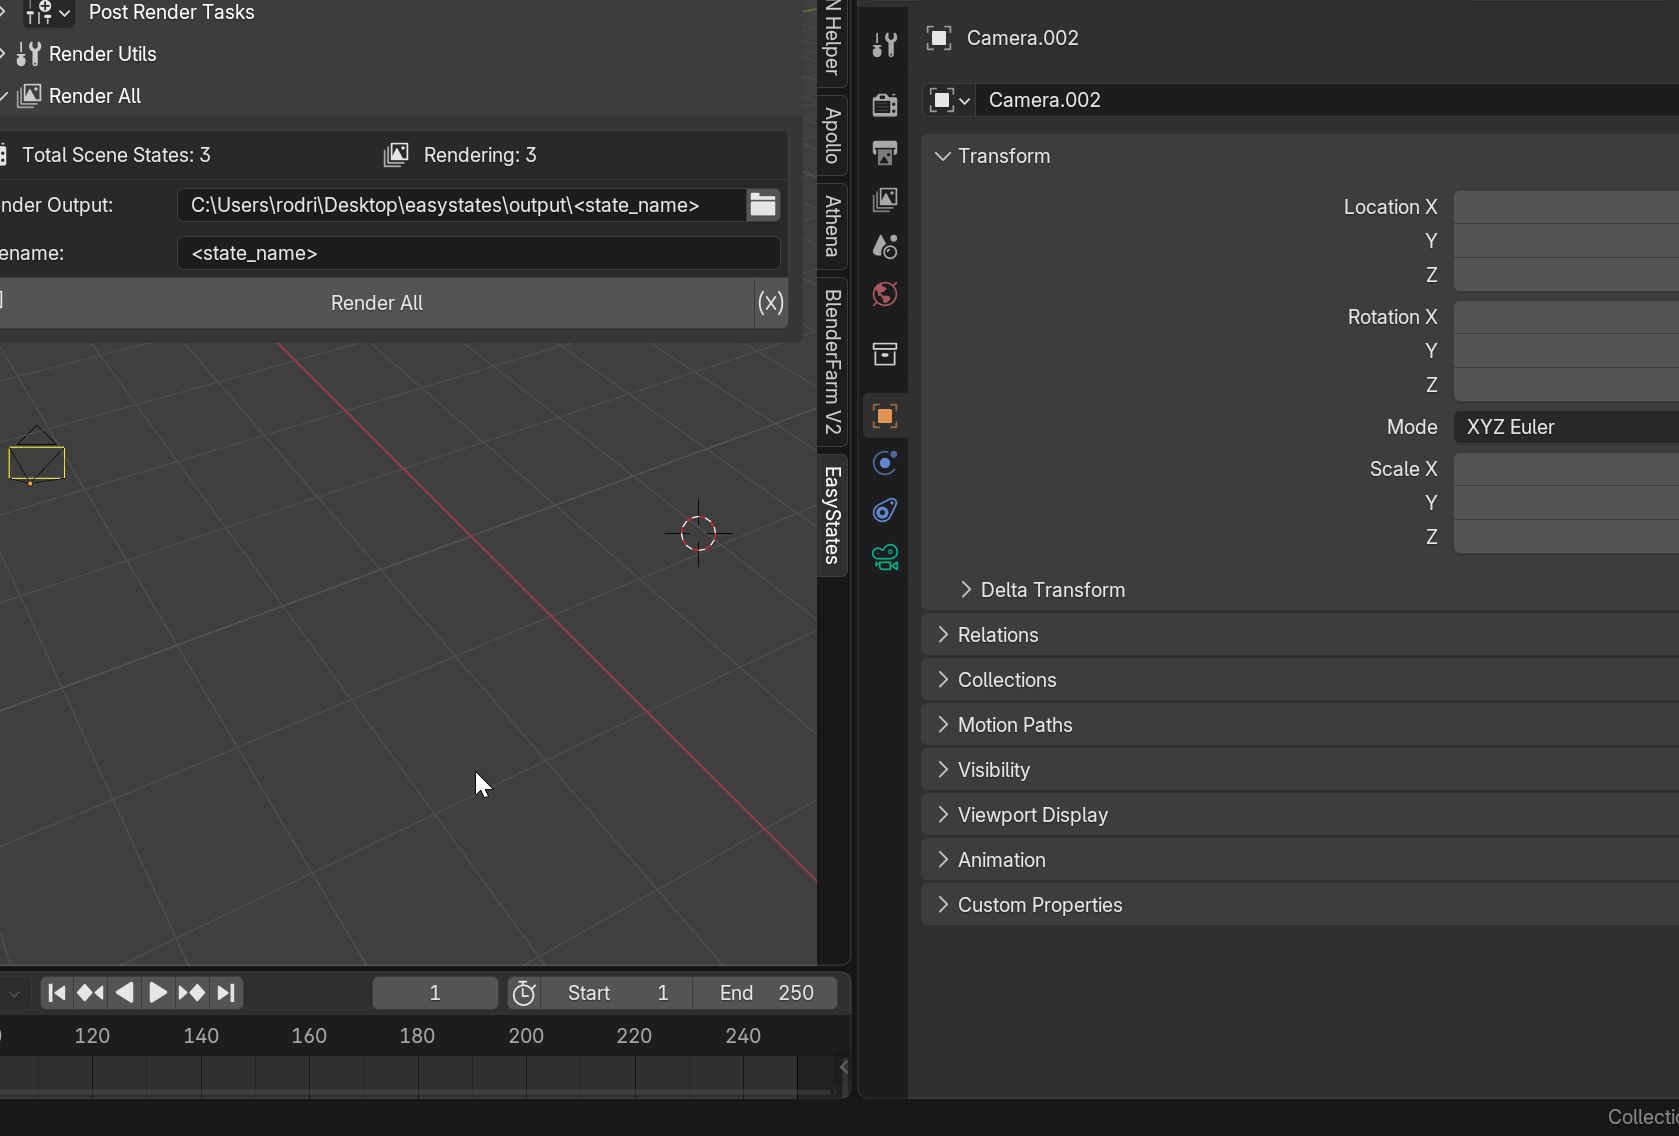Open the World properties globe icon
The width and height of the screenshot is (1679, 1136).
884,294
